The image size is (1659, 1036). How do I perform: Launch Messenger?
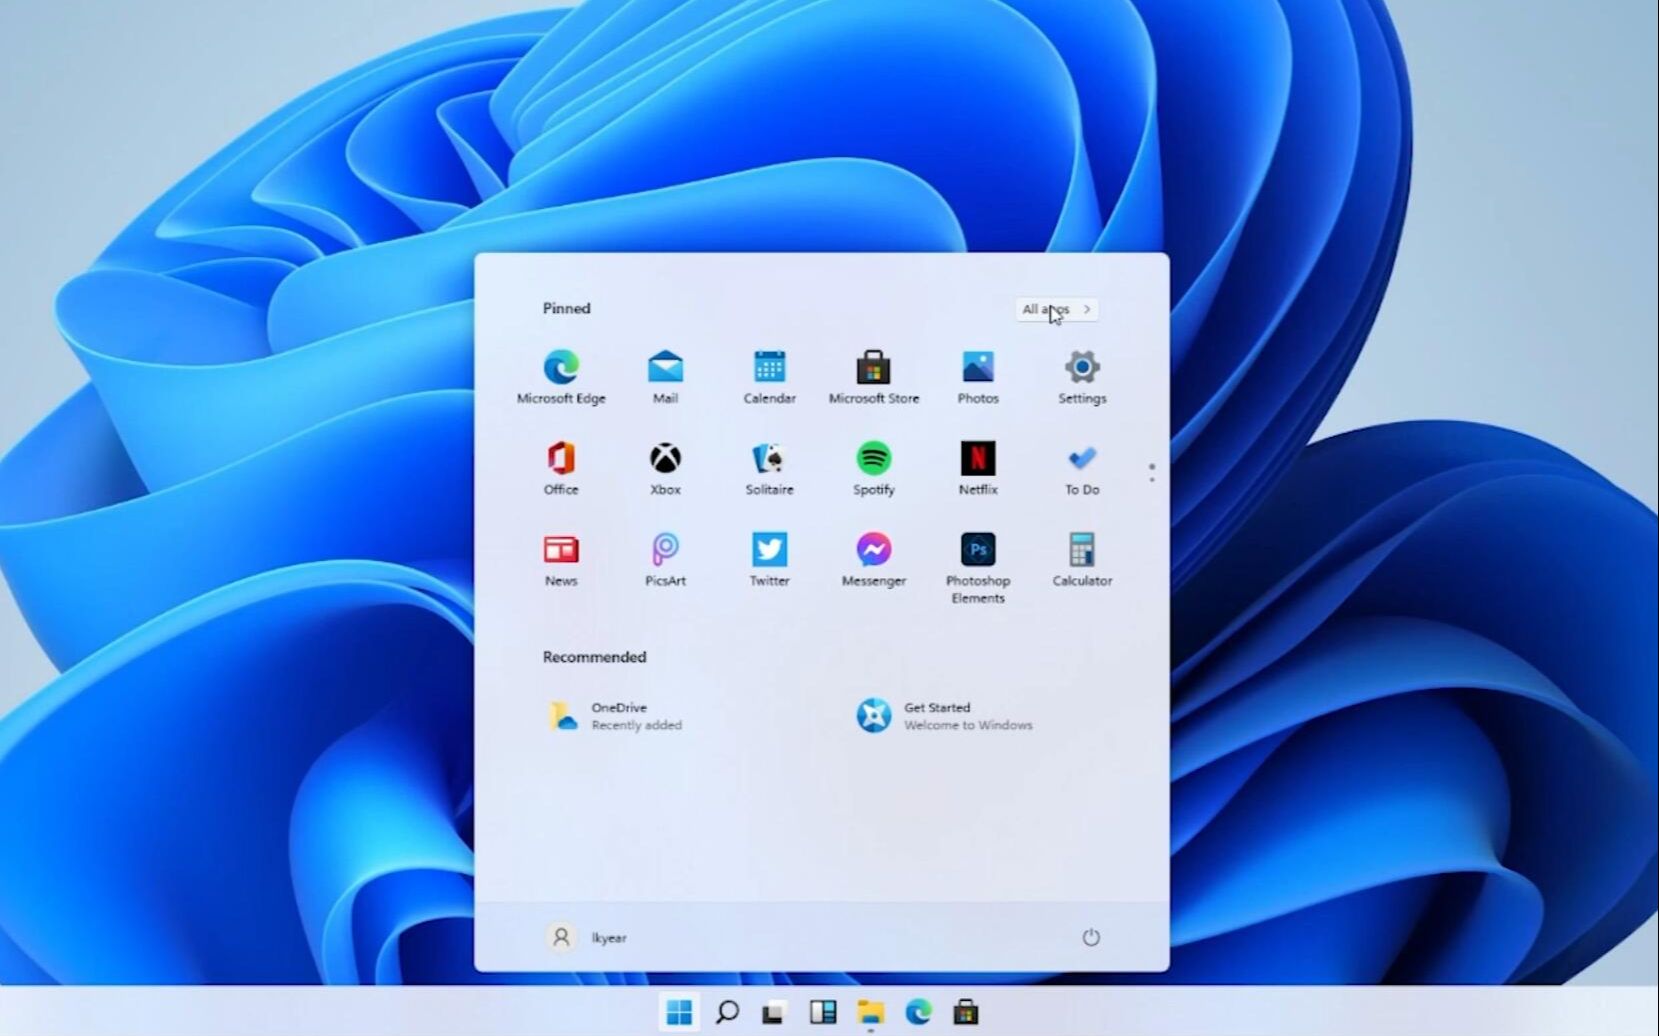(x=873, y=553)
